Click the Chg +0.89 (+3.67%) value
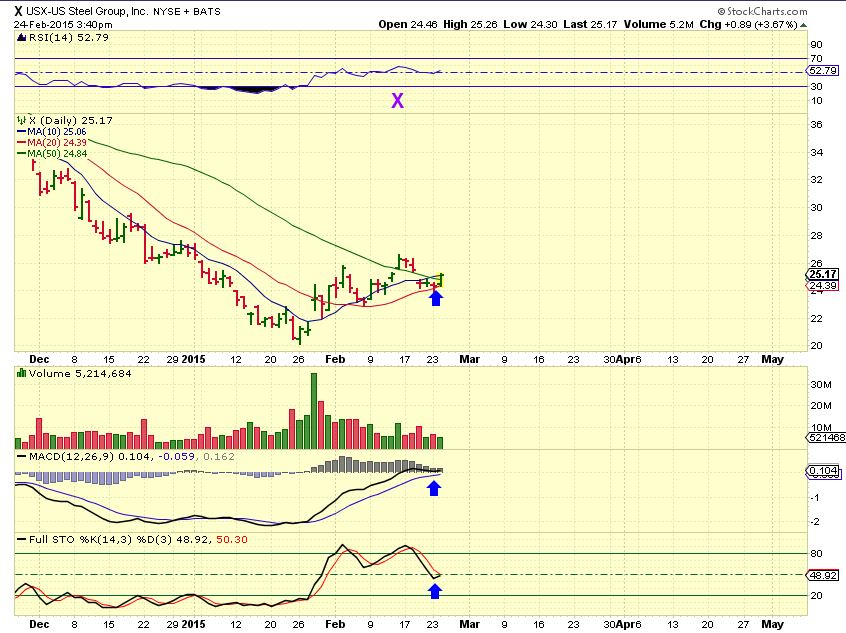The height and width of the screenshot is (633, 846). point(749,24)
